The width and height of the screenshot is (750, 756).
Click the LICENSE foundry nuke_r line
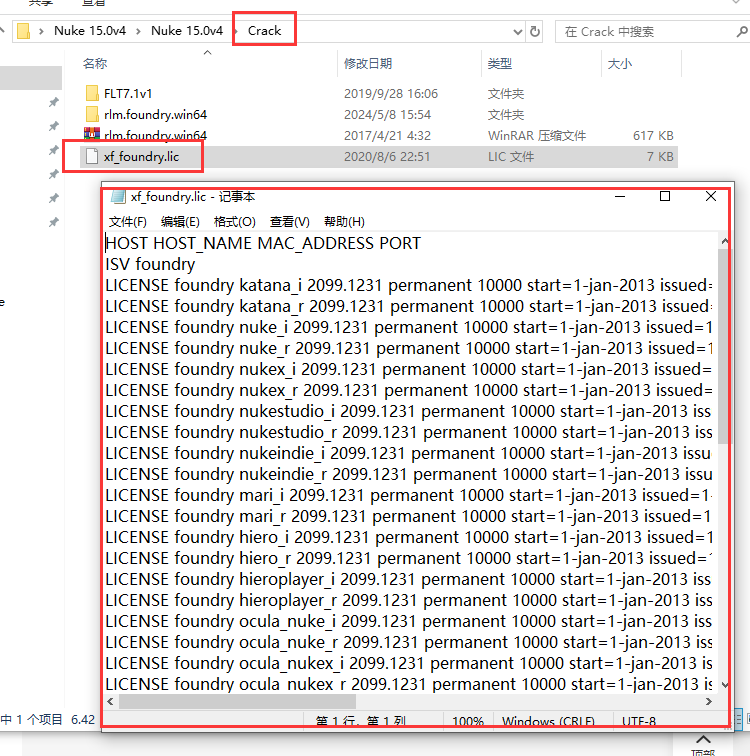click(x=409, y=348)
